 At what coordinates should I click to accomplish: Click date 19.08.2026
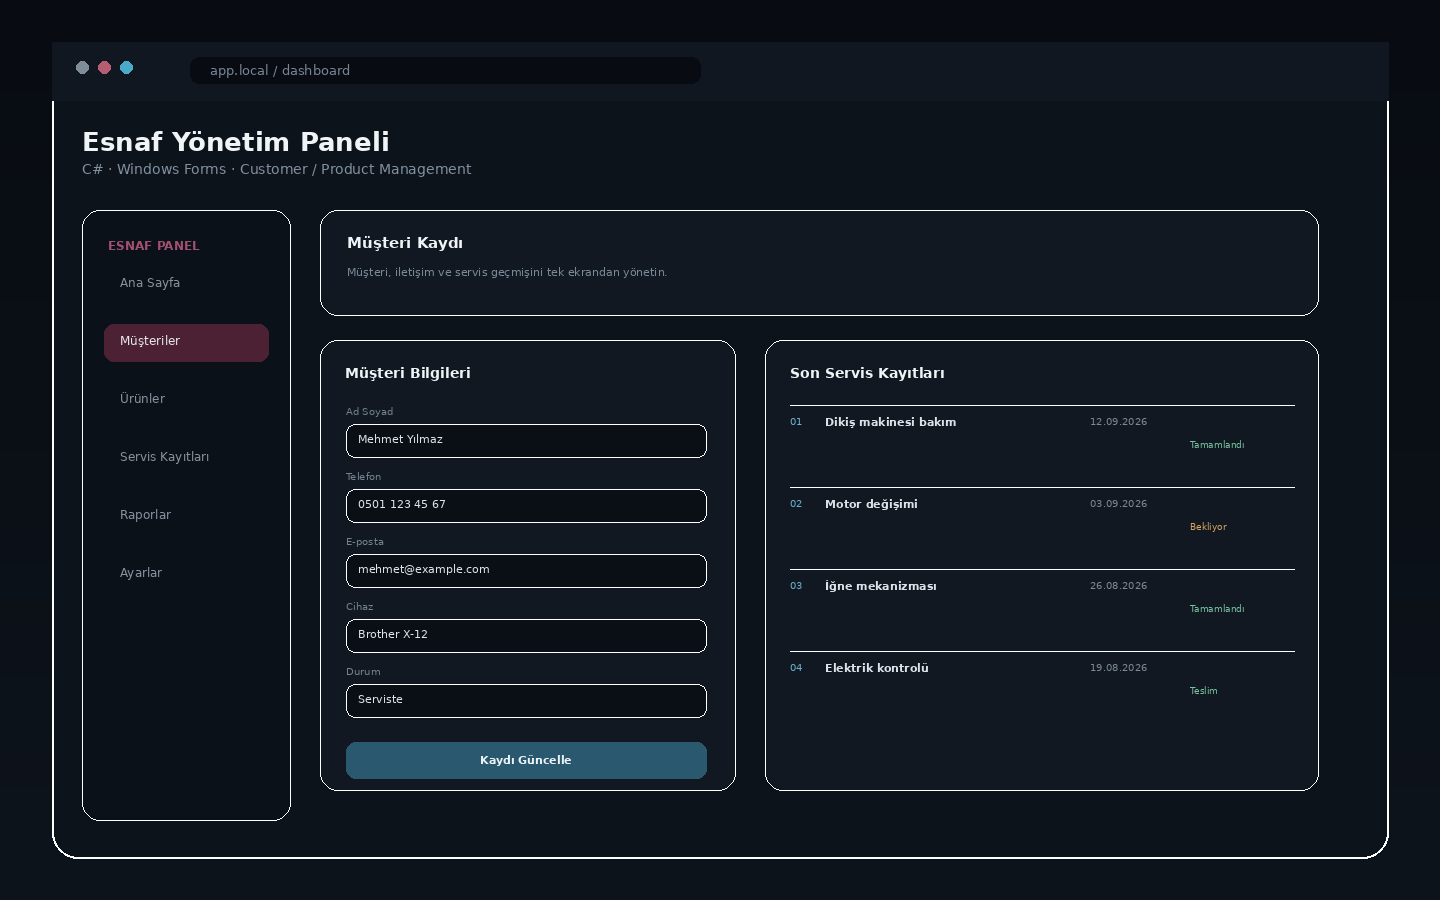click(1118, 668)
